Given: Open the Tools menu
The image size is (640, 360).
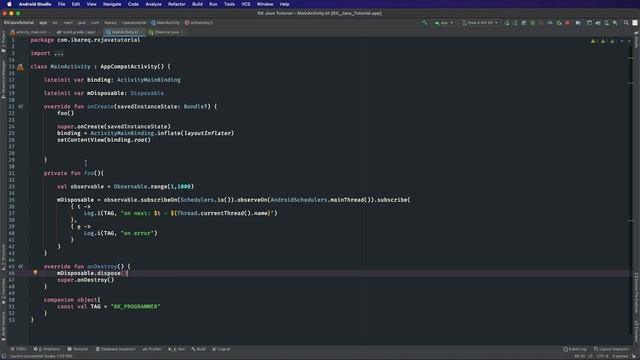Looking at the screenshot, I should [229, 4].
